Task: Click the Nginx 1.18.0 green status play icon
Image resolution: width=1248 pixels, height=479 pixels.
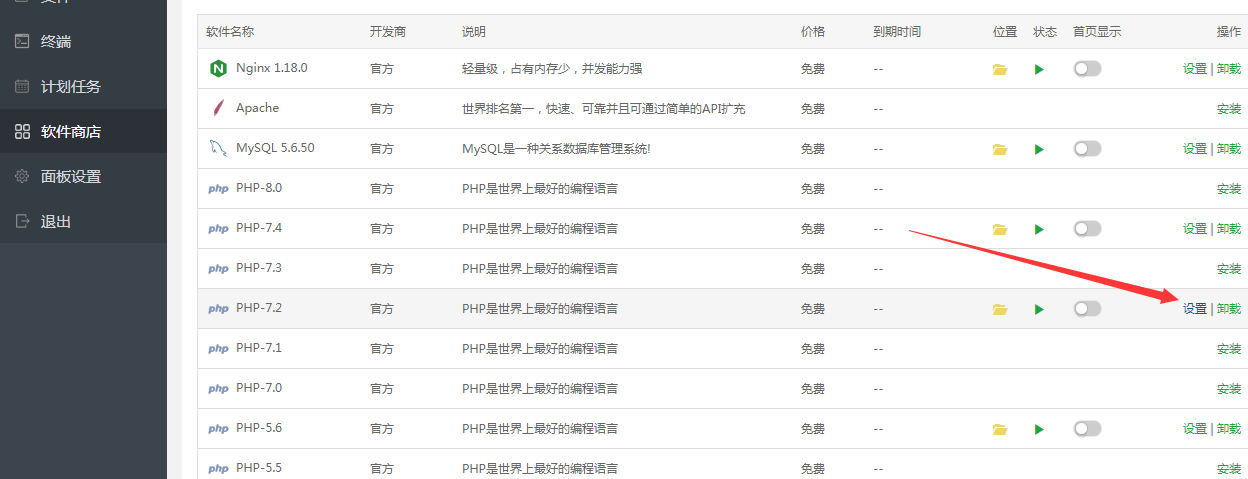Action: pyautogui.click(x=1039, y=69)
